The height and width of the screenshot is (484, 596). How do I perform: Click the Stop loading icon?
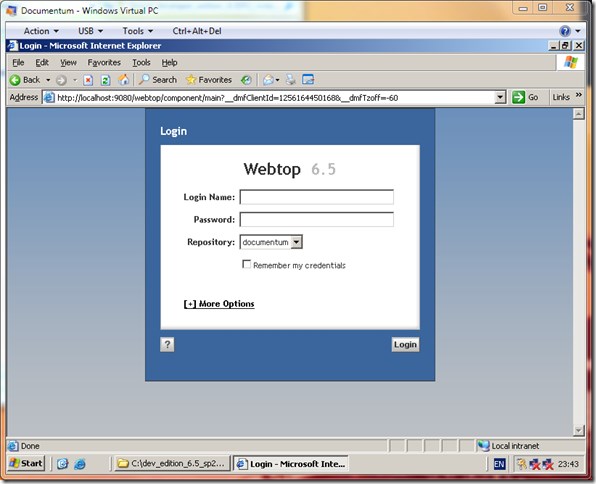pyautogui.click(x=88, y=80)
